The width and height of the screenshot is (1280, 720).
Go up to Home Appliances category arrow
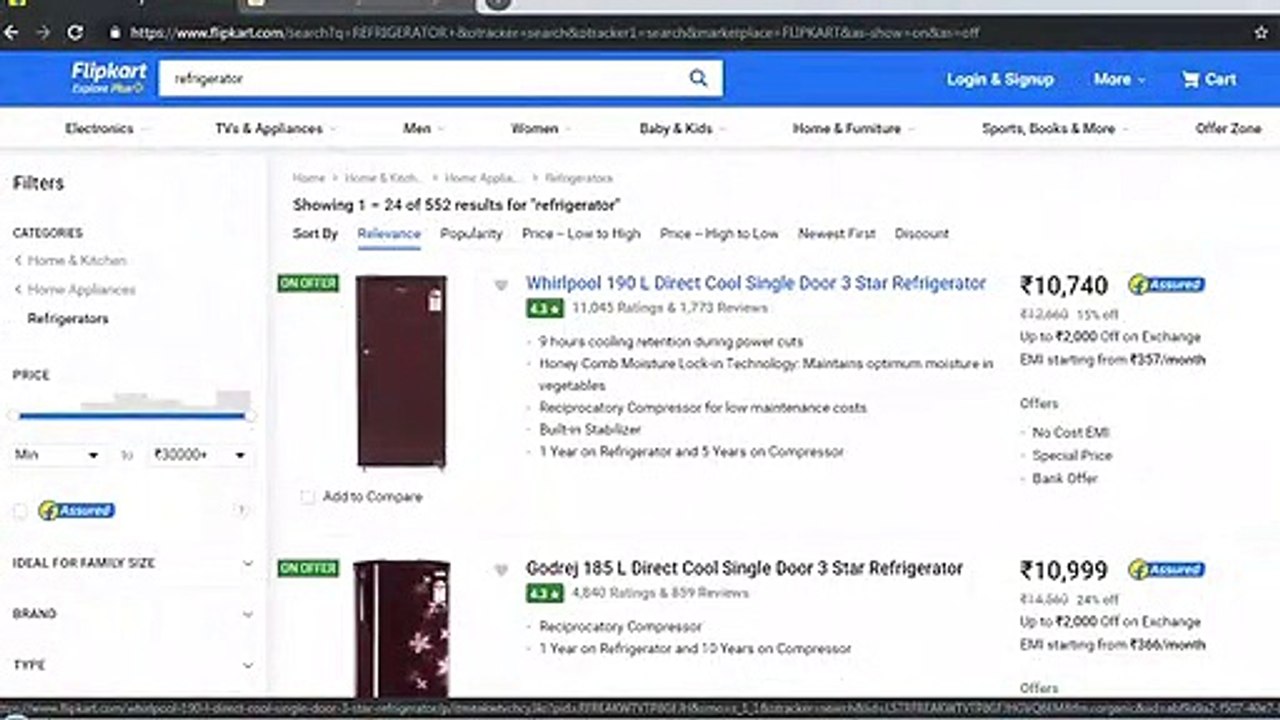click(x=18, y=289)
